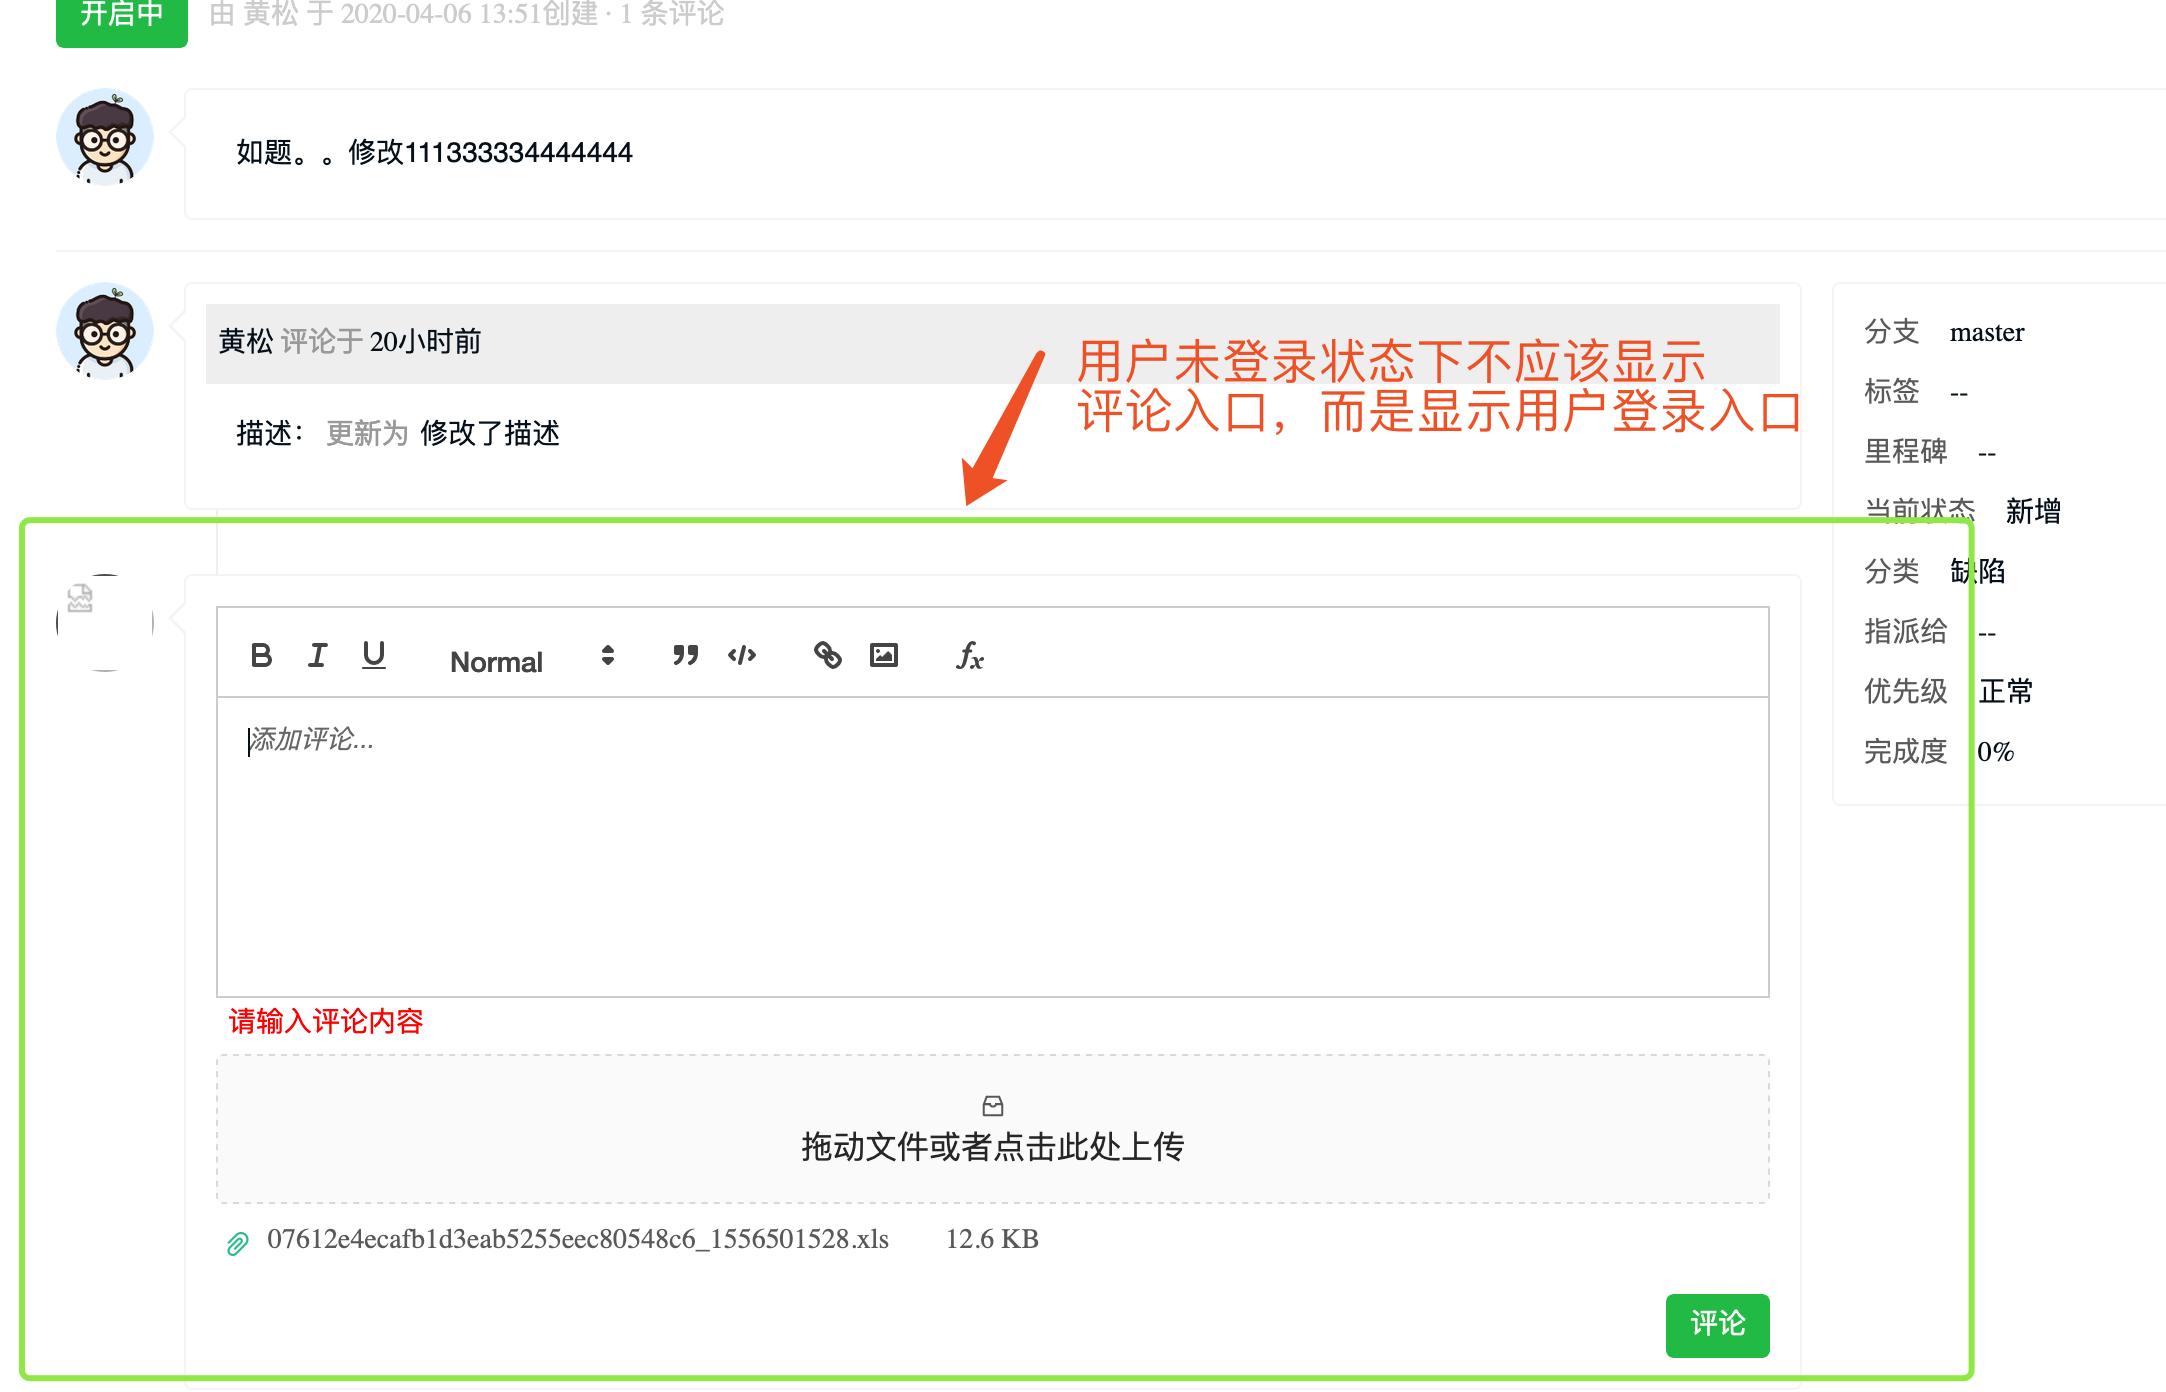Toggle italic formatting in comment editor

click(x=317, y=655)
